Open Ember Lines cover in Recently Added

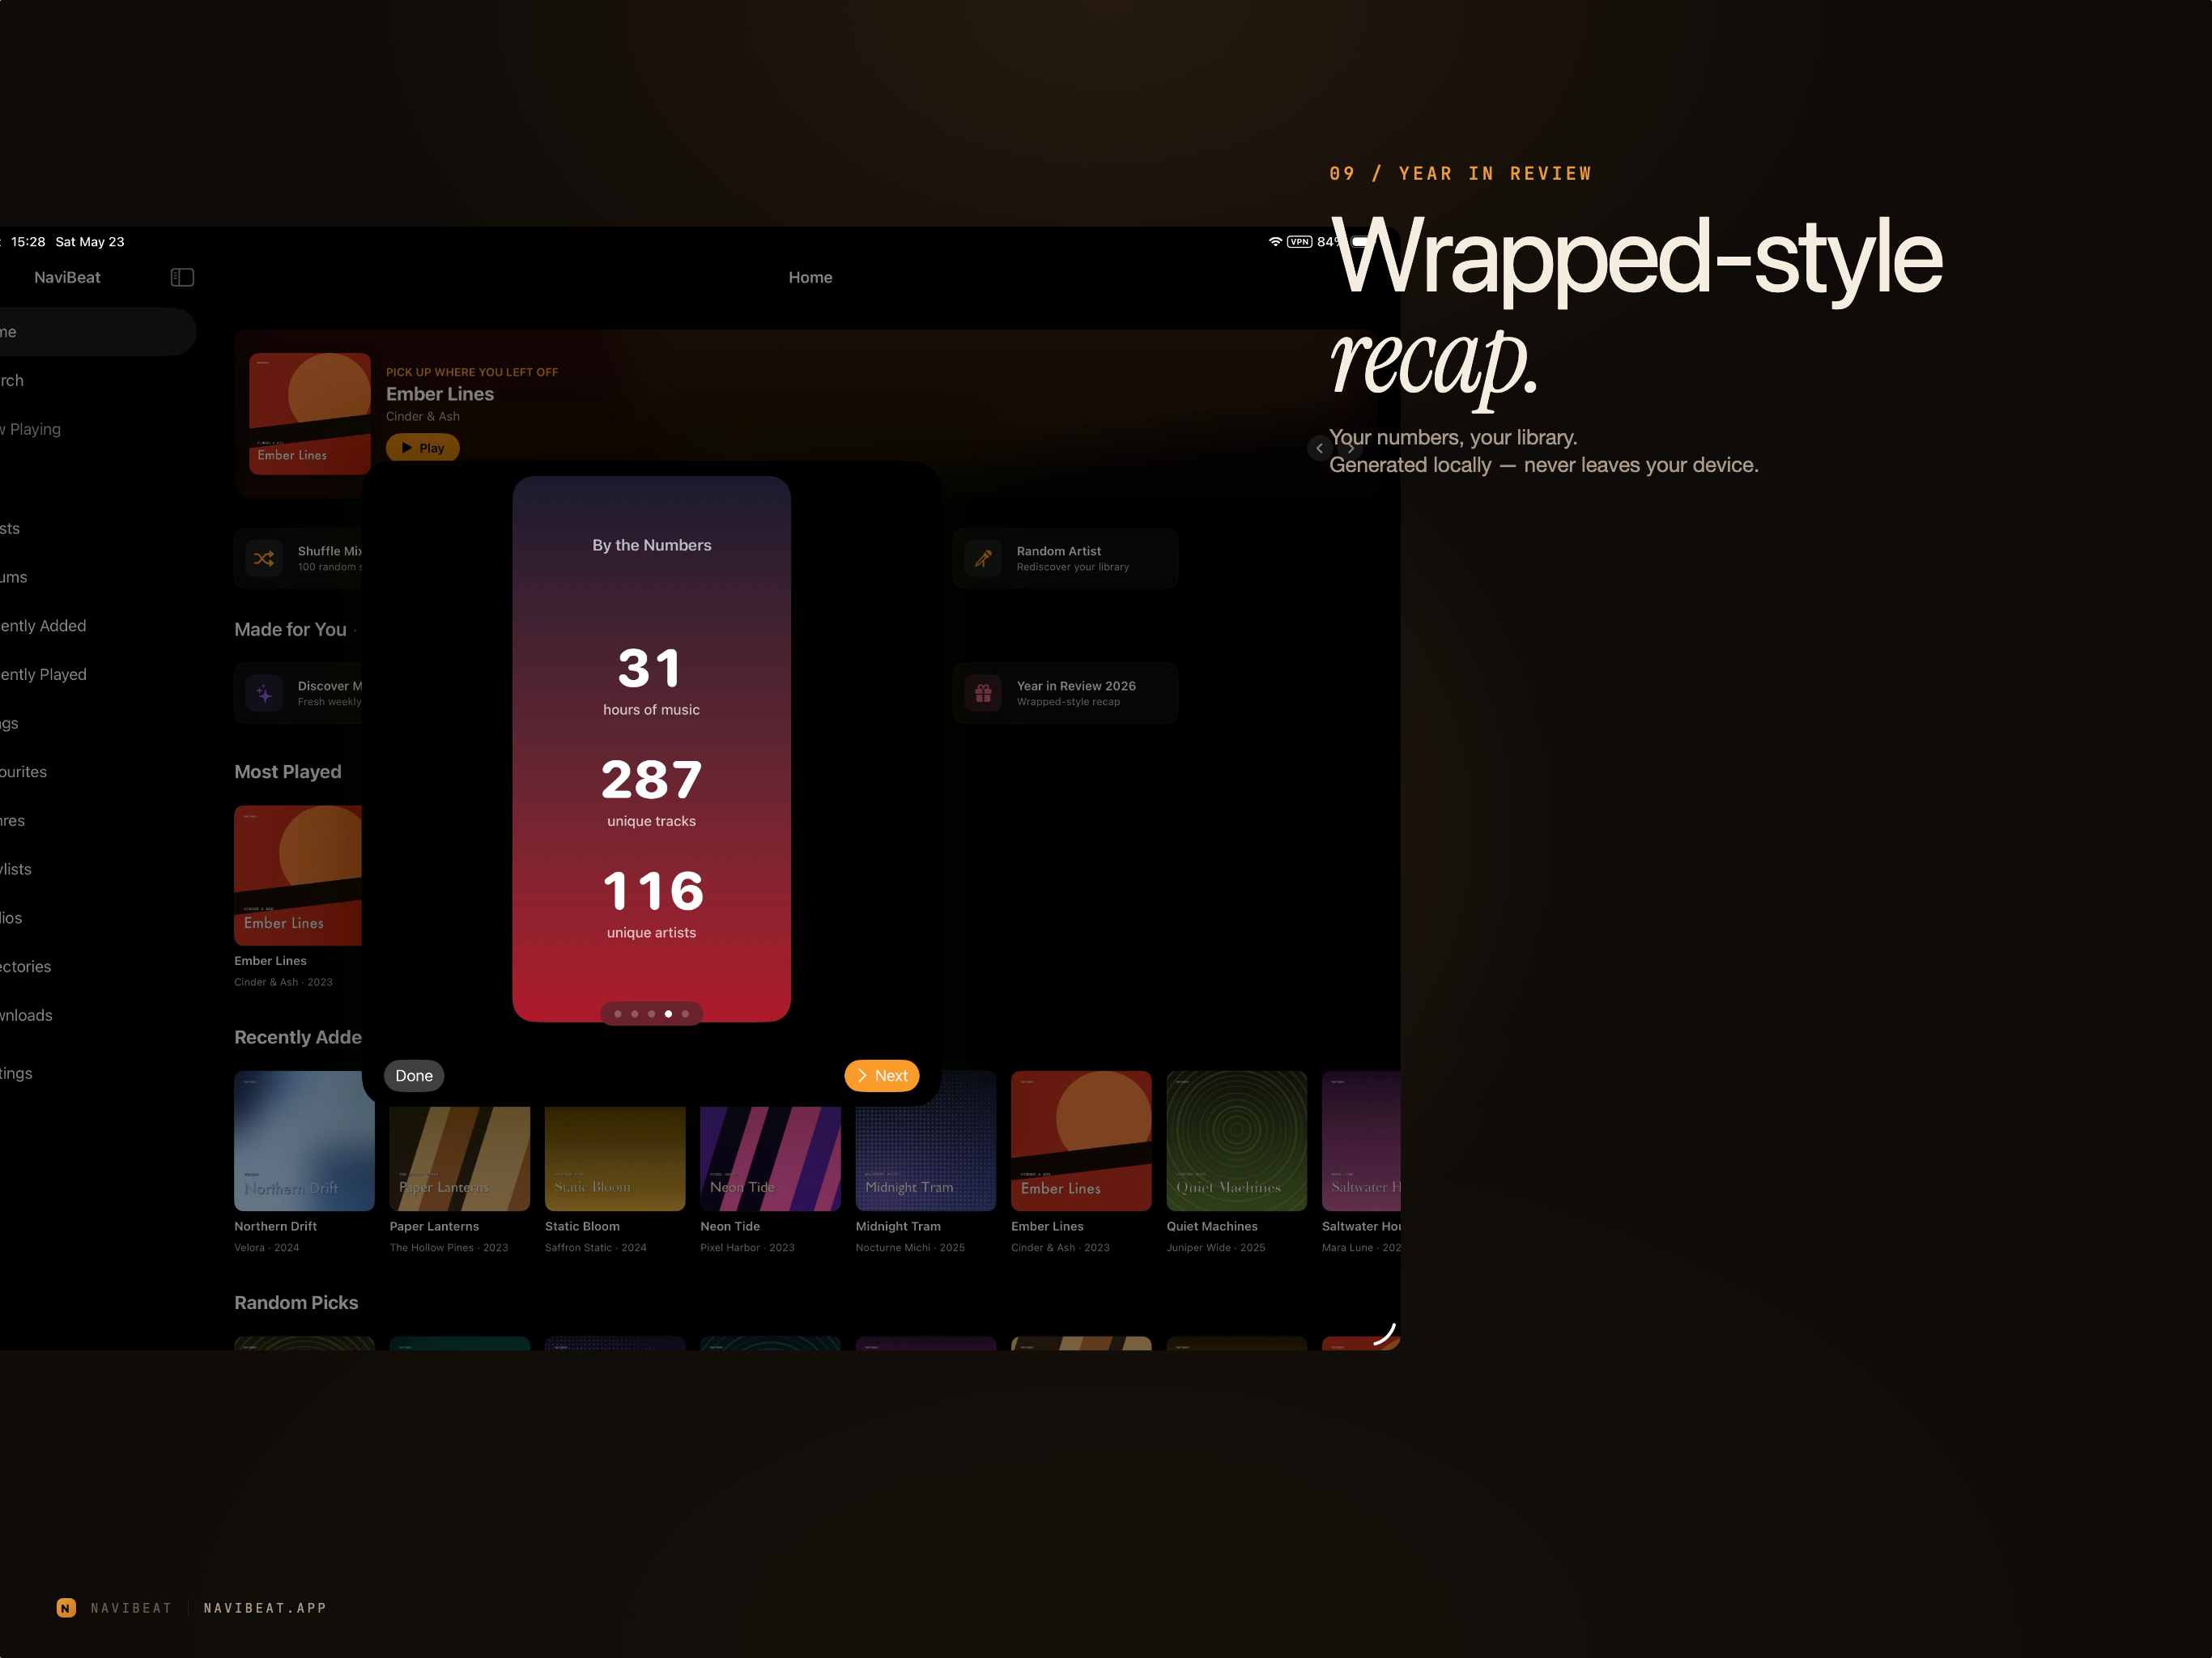click(1081, 1141)
